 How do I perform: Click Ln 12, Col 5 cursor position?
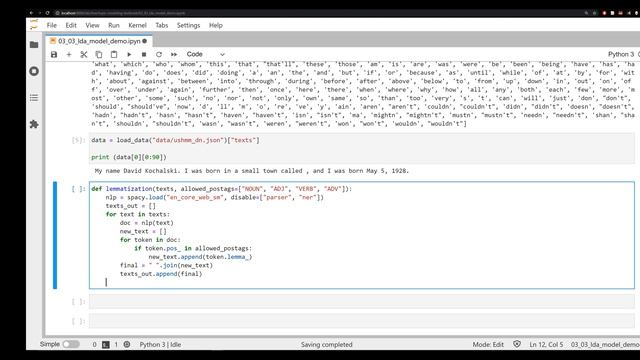(x=546, y=344)
